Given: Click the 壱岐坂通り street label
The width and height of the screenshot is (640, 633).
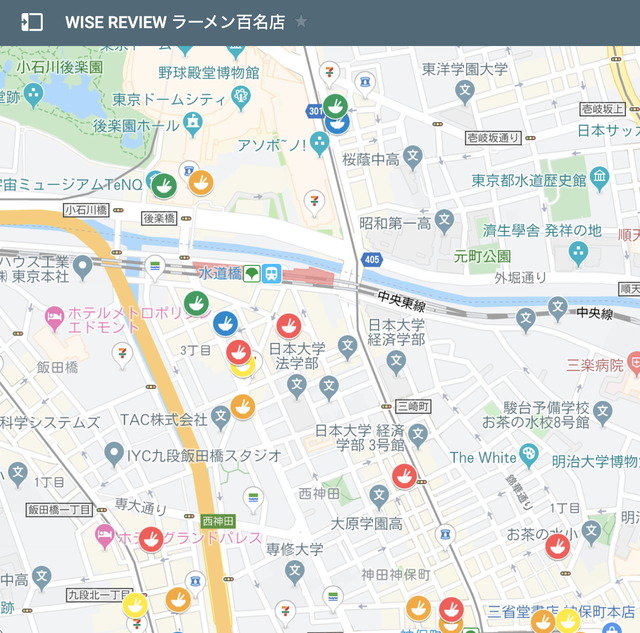Looking at the screenshot, I should coord(493,138).
